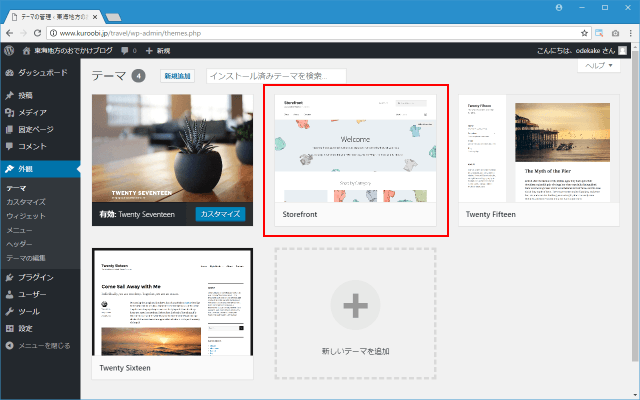Screen dimensions: 640x400
Task: Click the browser back arrow
Action: point(9,33)
